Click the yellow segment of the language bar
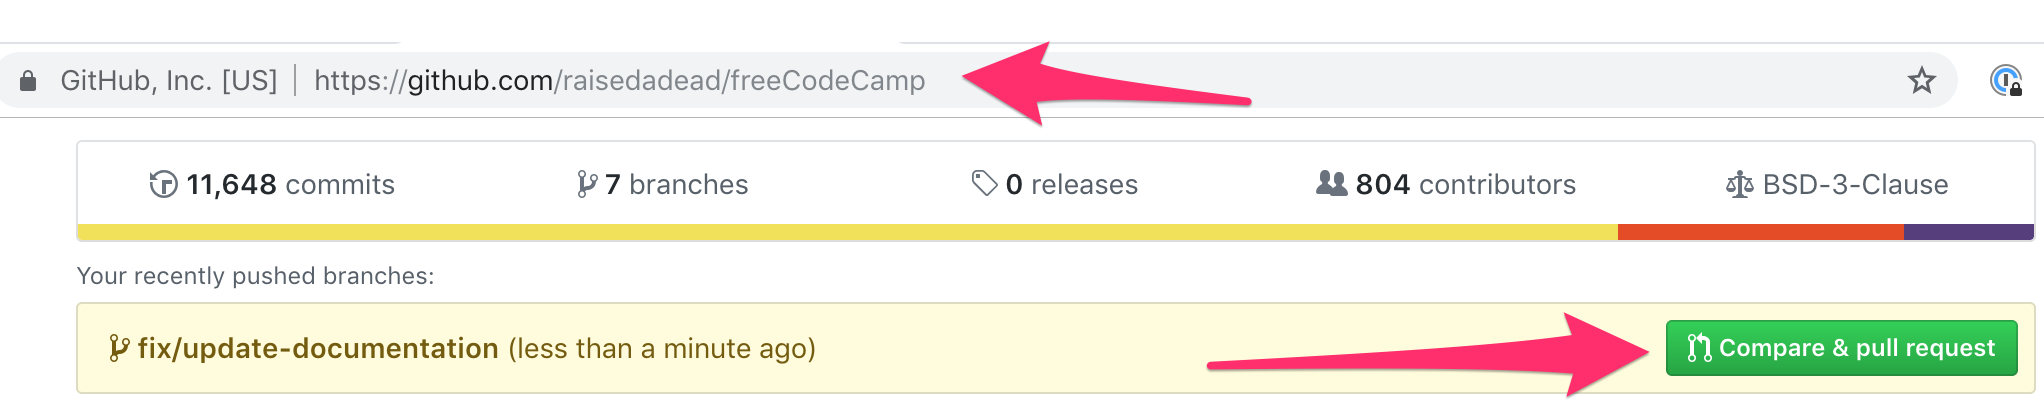Screen dimensions: 2044x412 click(846, 232)
